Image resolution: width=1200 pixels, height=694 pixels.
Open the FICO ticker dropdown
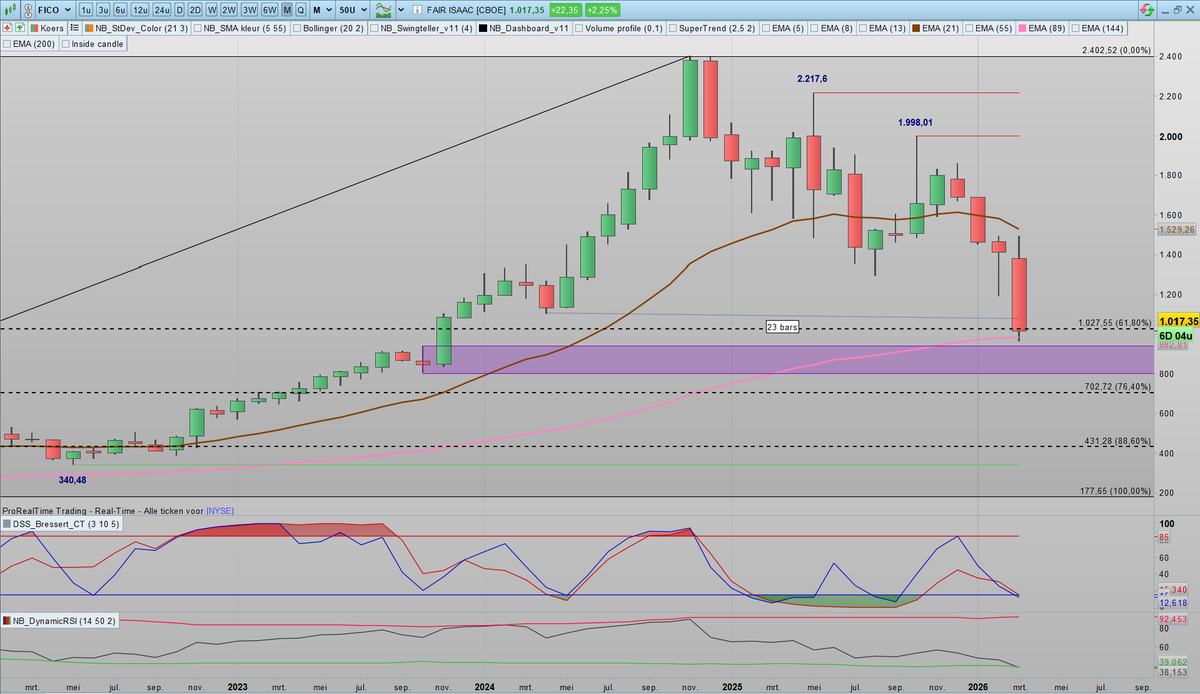[56, 10]
